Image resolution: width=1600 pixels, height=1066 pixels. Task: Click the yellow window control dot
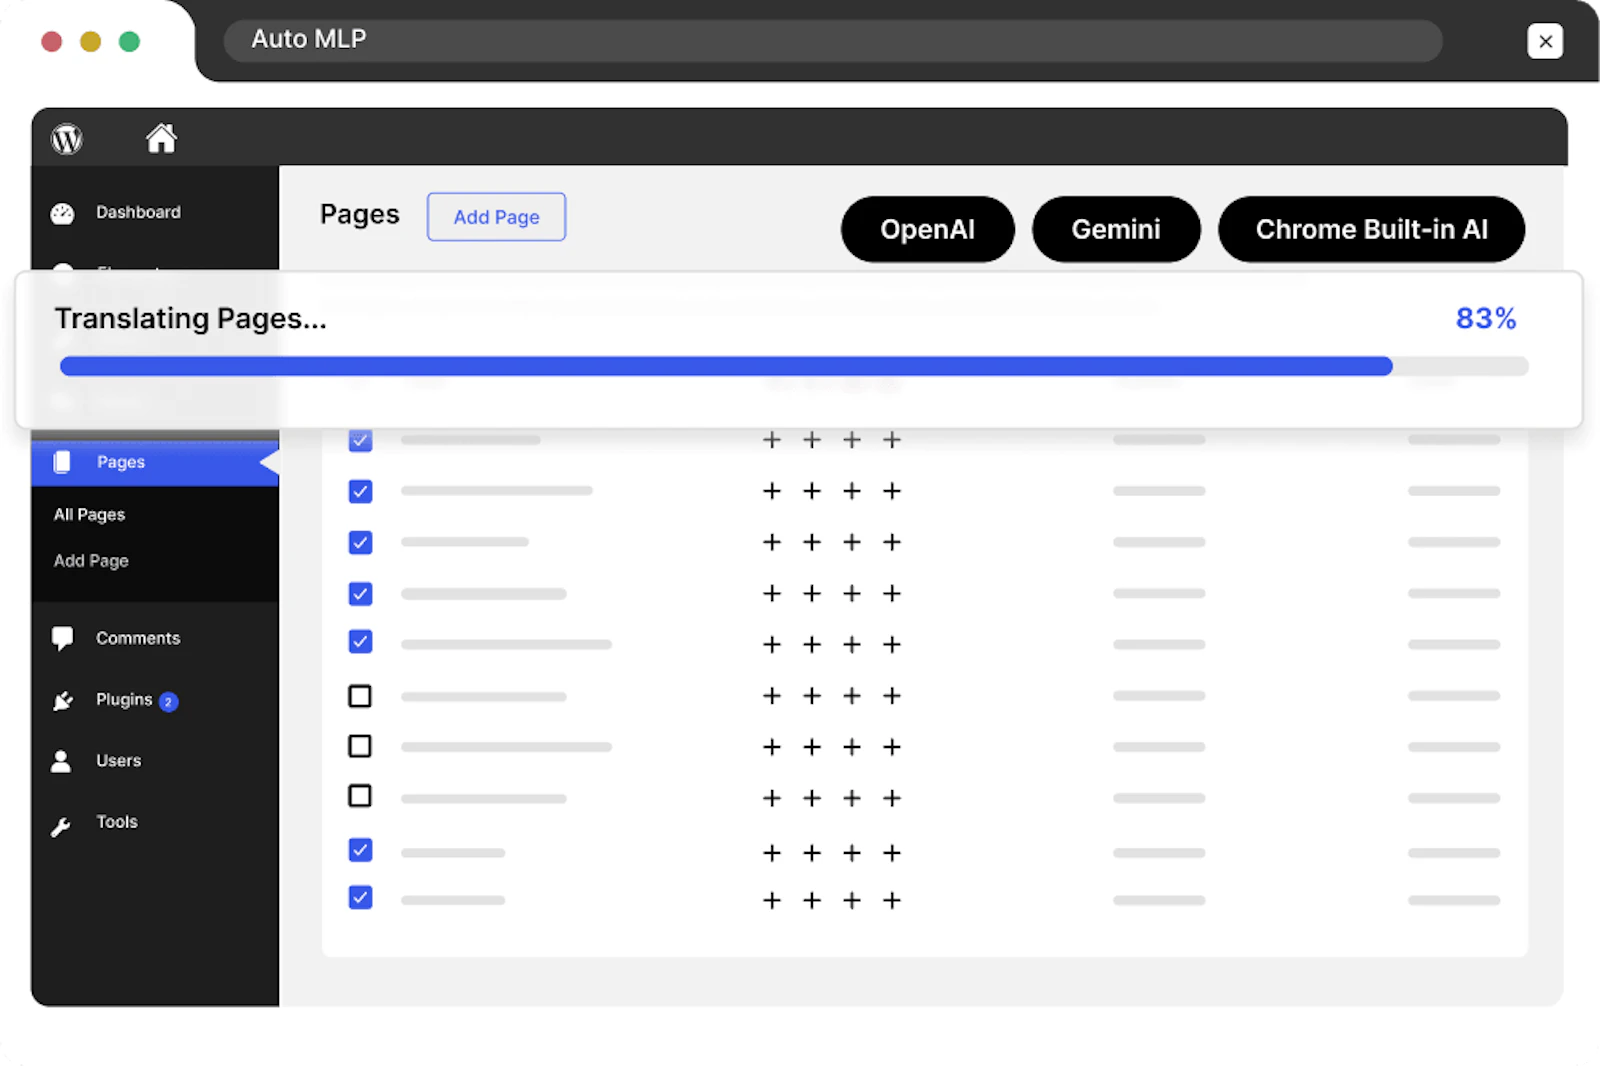[91, 41]
